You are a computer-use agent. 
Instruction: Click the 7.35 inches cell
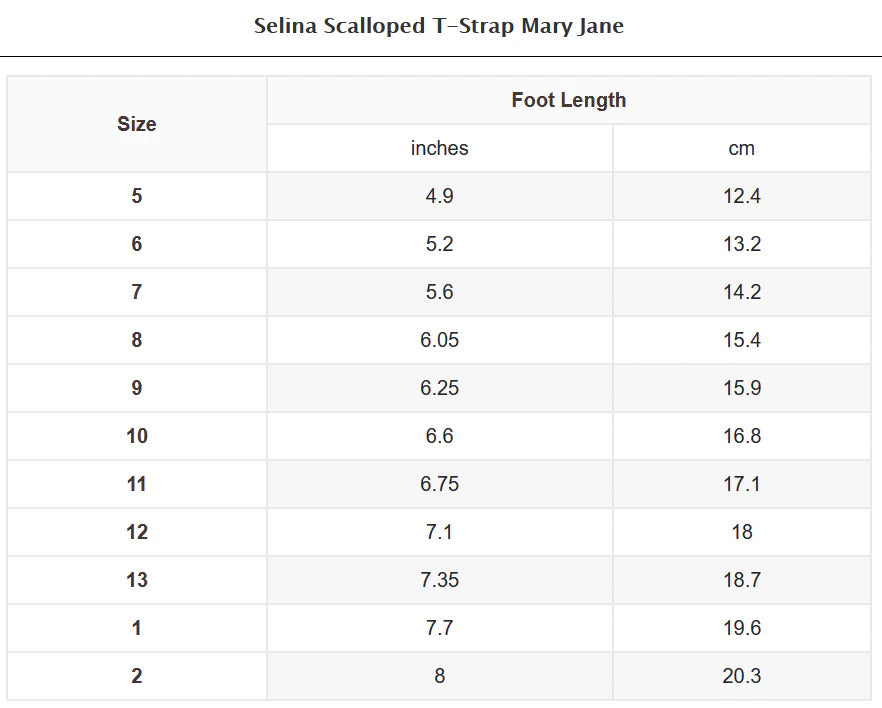[439, 580]
